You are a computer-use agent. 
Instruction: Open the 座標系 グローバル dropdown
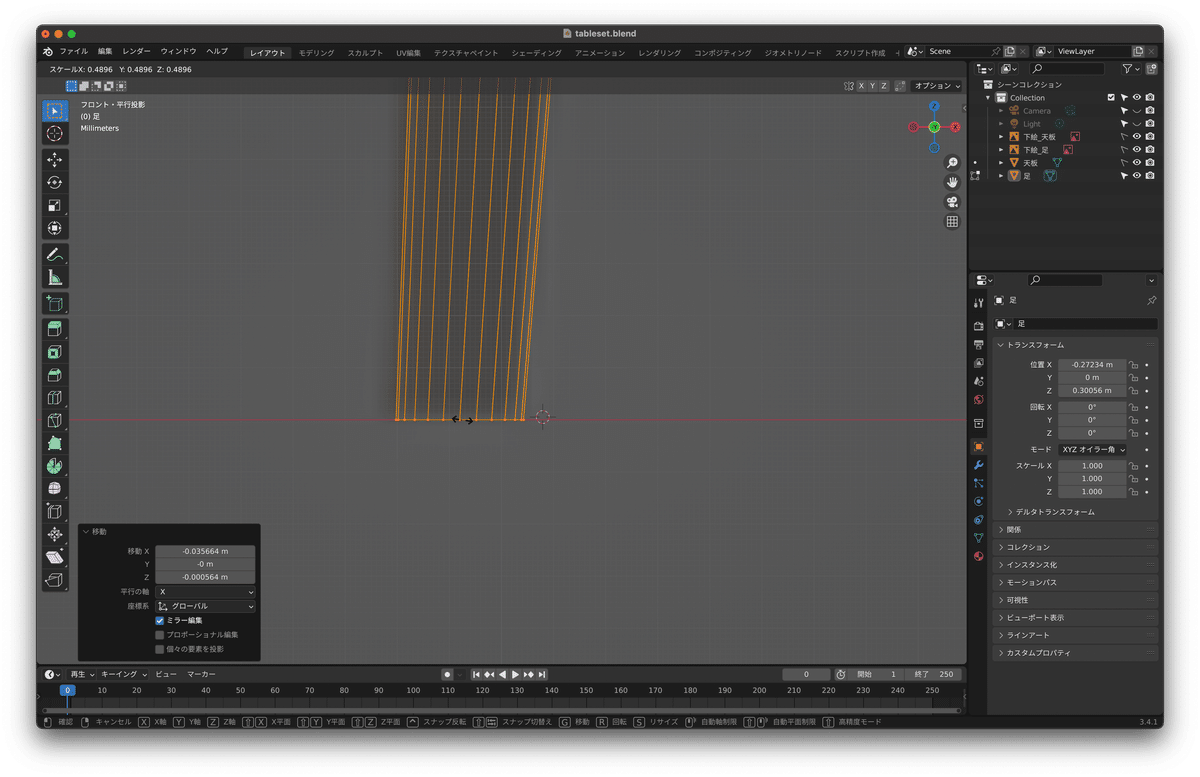(205, 606)
